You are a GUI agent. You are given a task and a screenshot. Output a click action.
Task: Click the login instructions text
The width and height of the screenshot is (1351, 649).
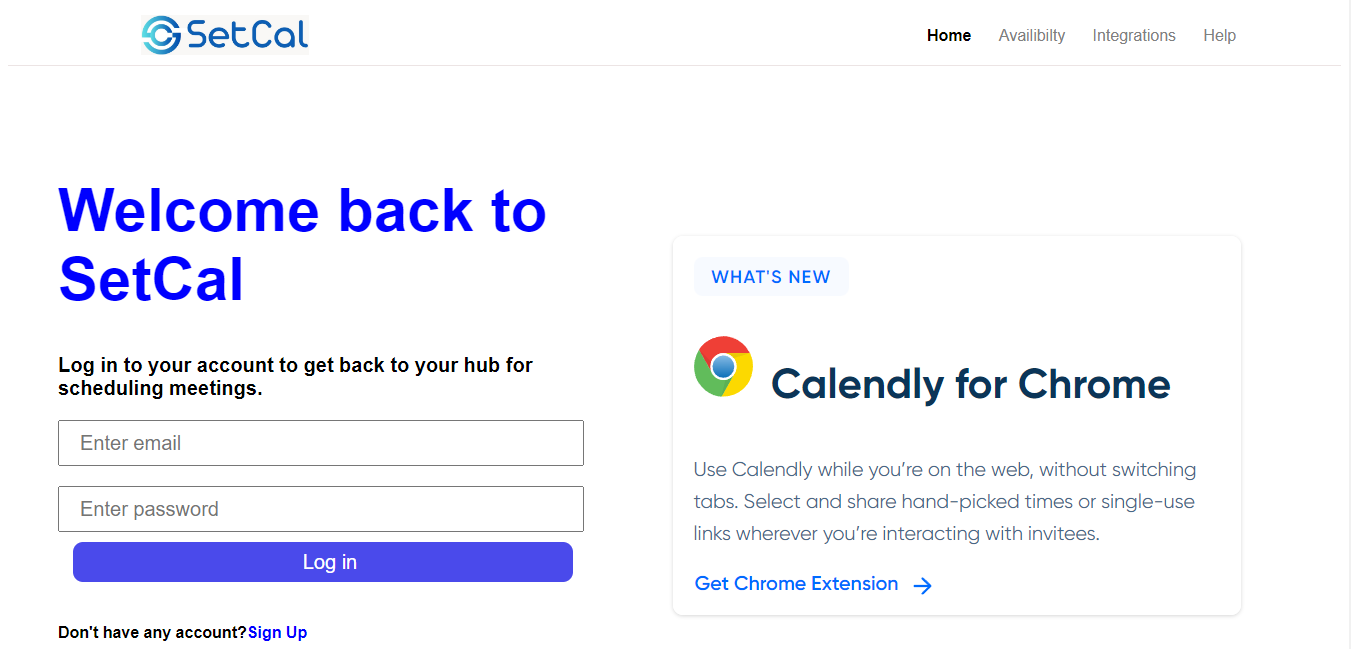click(x=295, y=376)
